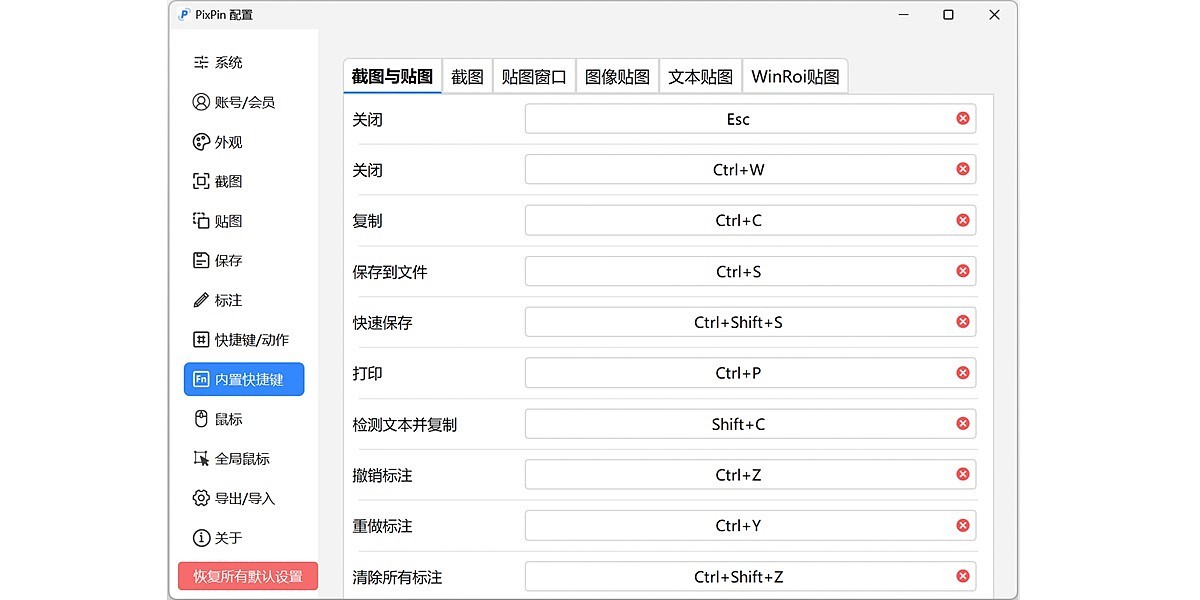Delete the Ctrl+P print shortcut
This screenshot has height=600, width=1200.
click(963, 372)
